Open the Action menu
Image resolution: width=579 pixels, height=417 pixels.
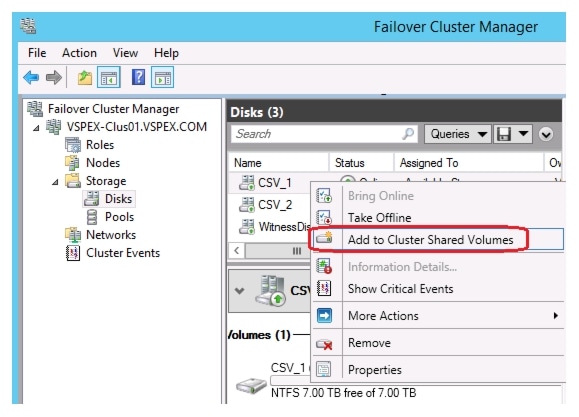coord(79,53)
